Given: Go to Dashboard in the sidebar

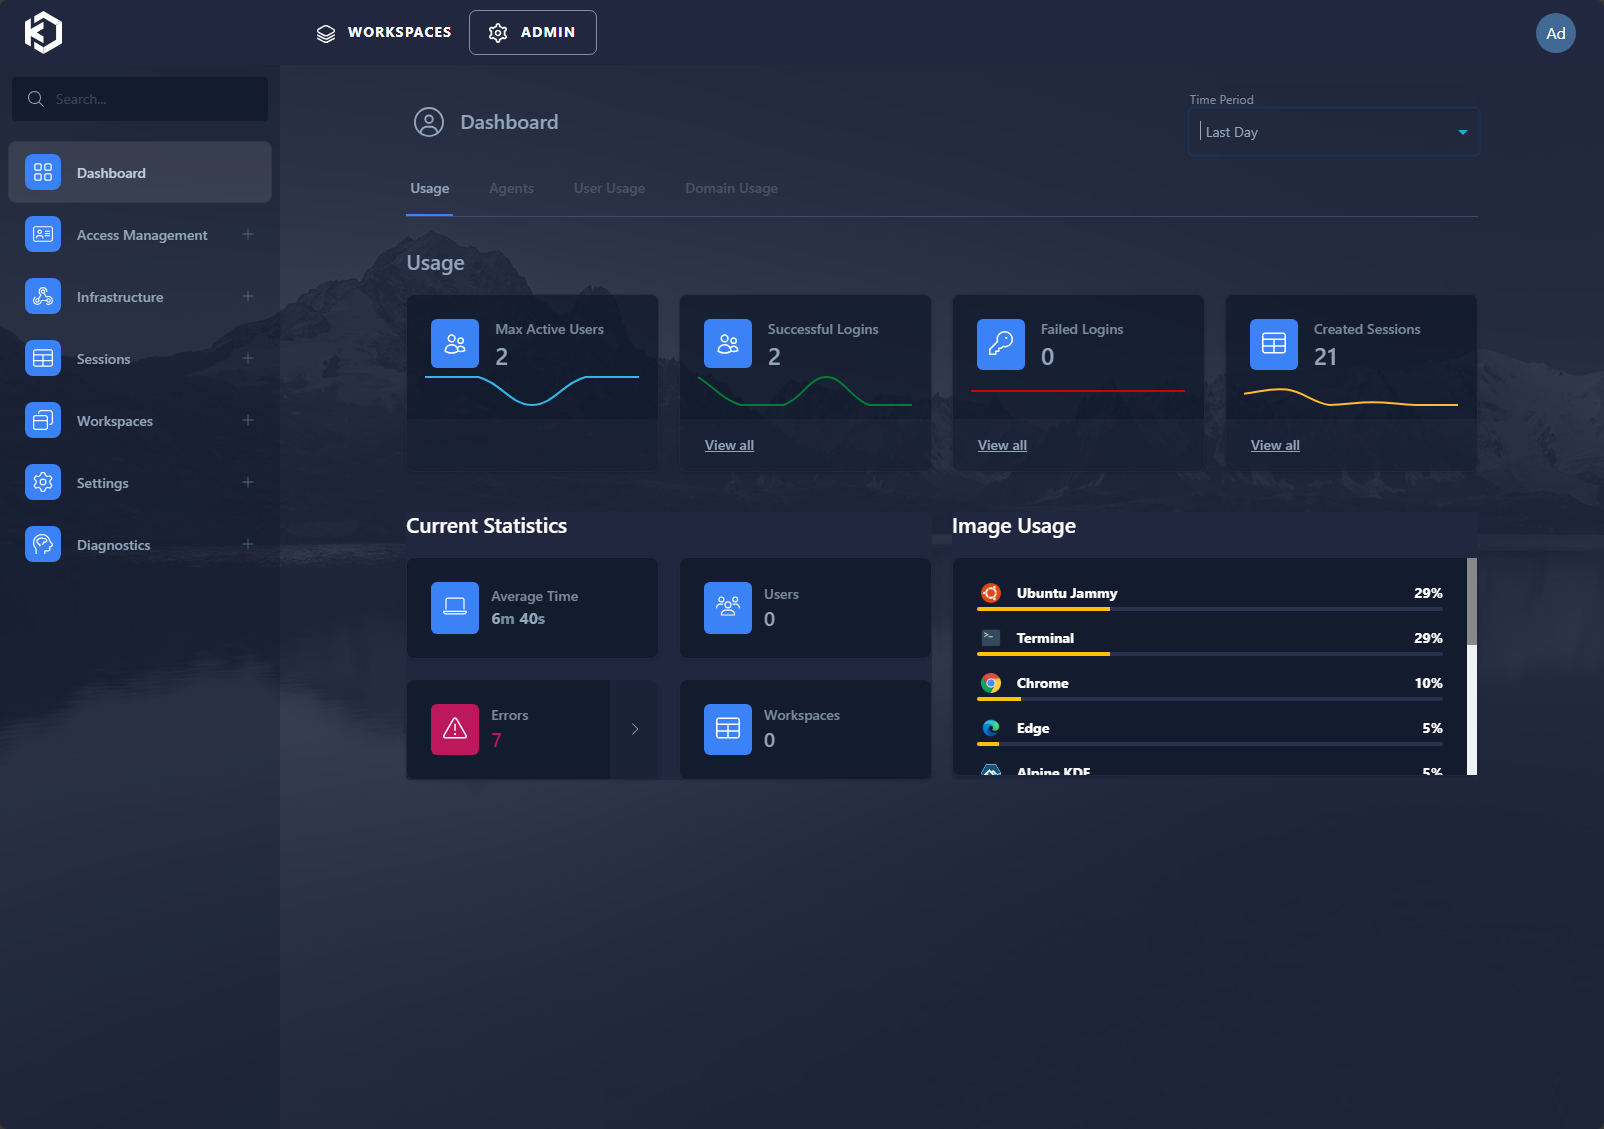Looking at the screenshot, I should click(x=140, y=172).
